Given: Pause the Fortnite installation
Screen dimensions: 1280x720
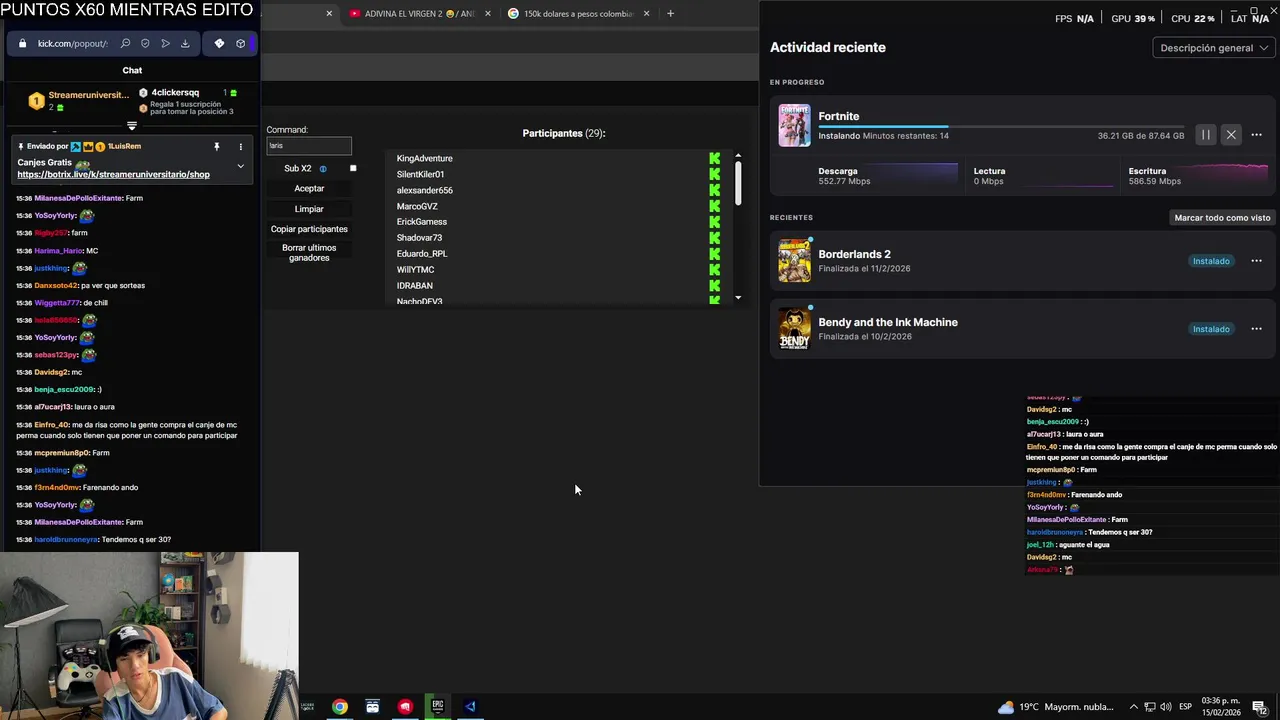Looking at the screenshot, I should pyautogui.click(x=1206, y=135).
